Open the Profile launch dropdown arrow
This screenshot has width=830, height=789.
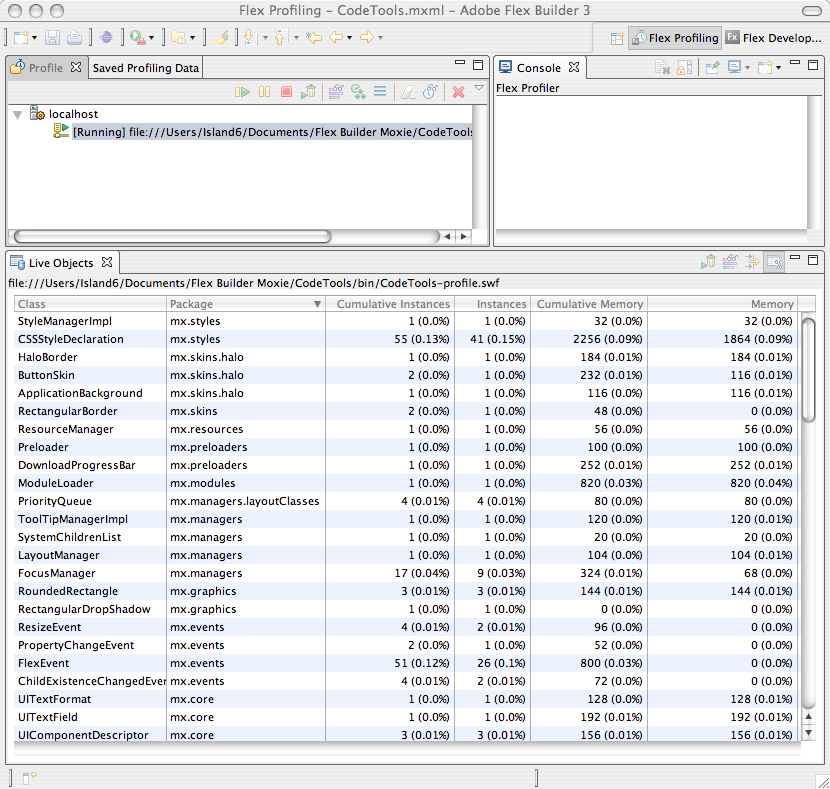tap(151, 38)
